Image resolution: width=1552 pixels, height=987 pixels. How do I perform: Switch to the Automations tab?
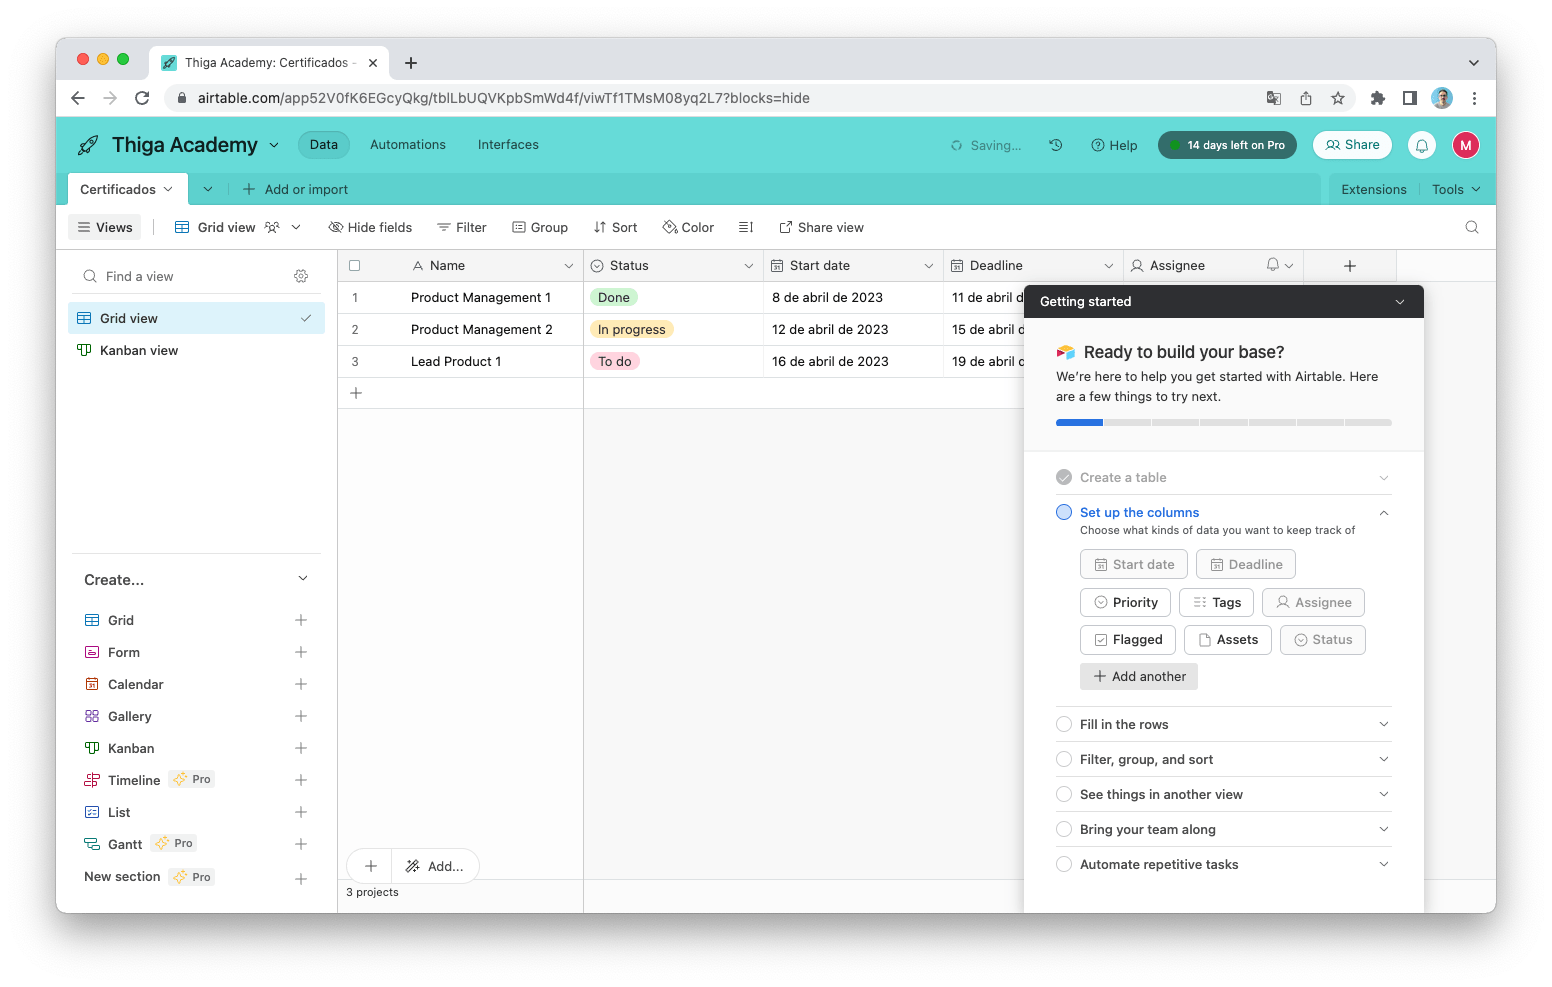(407, 144)
